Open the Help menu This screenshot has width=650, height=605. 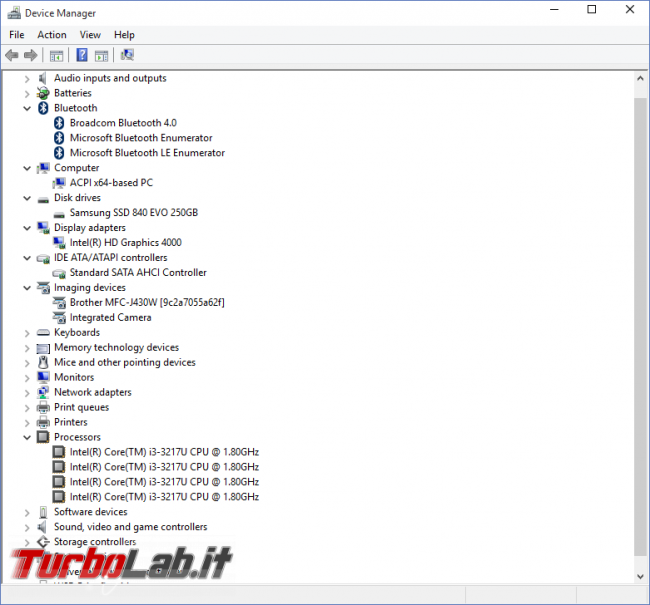124,35
